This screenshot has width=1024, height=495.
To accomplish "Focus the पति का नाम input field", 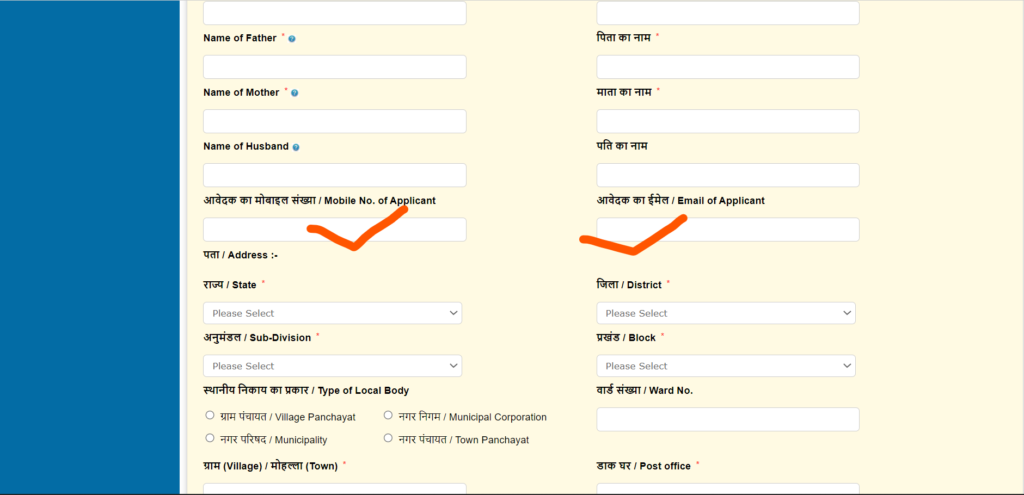I will [728, 176].
